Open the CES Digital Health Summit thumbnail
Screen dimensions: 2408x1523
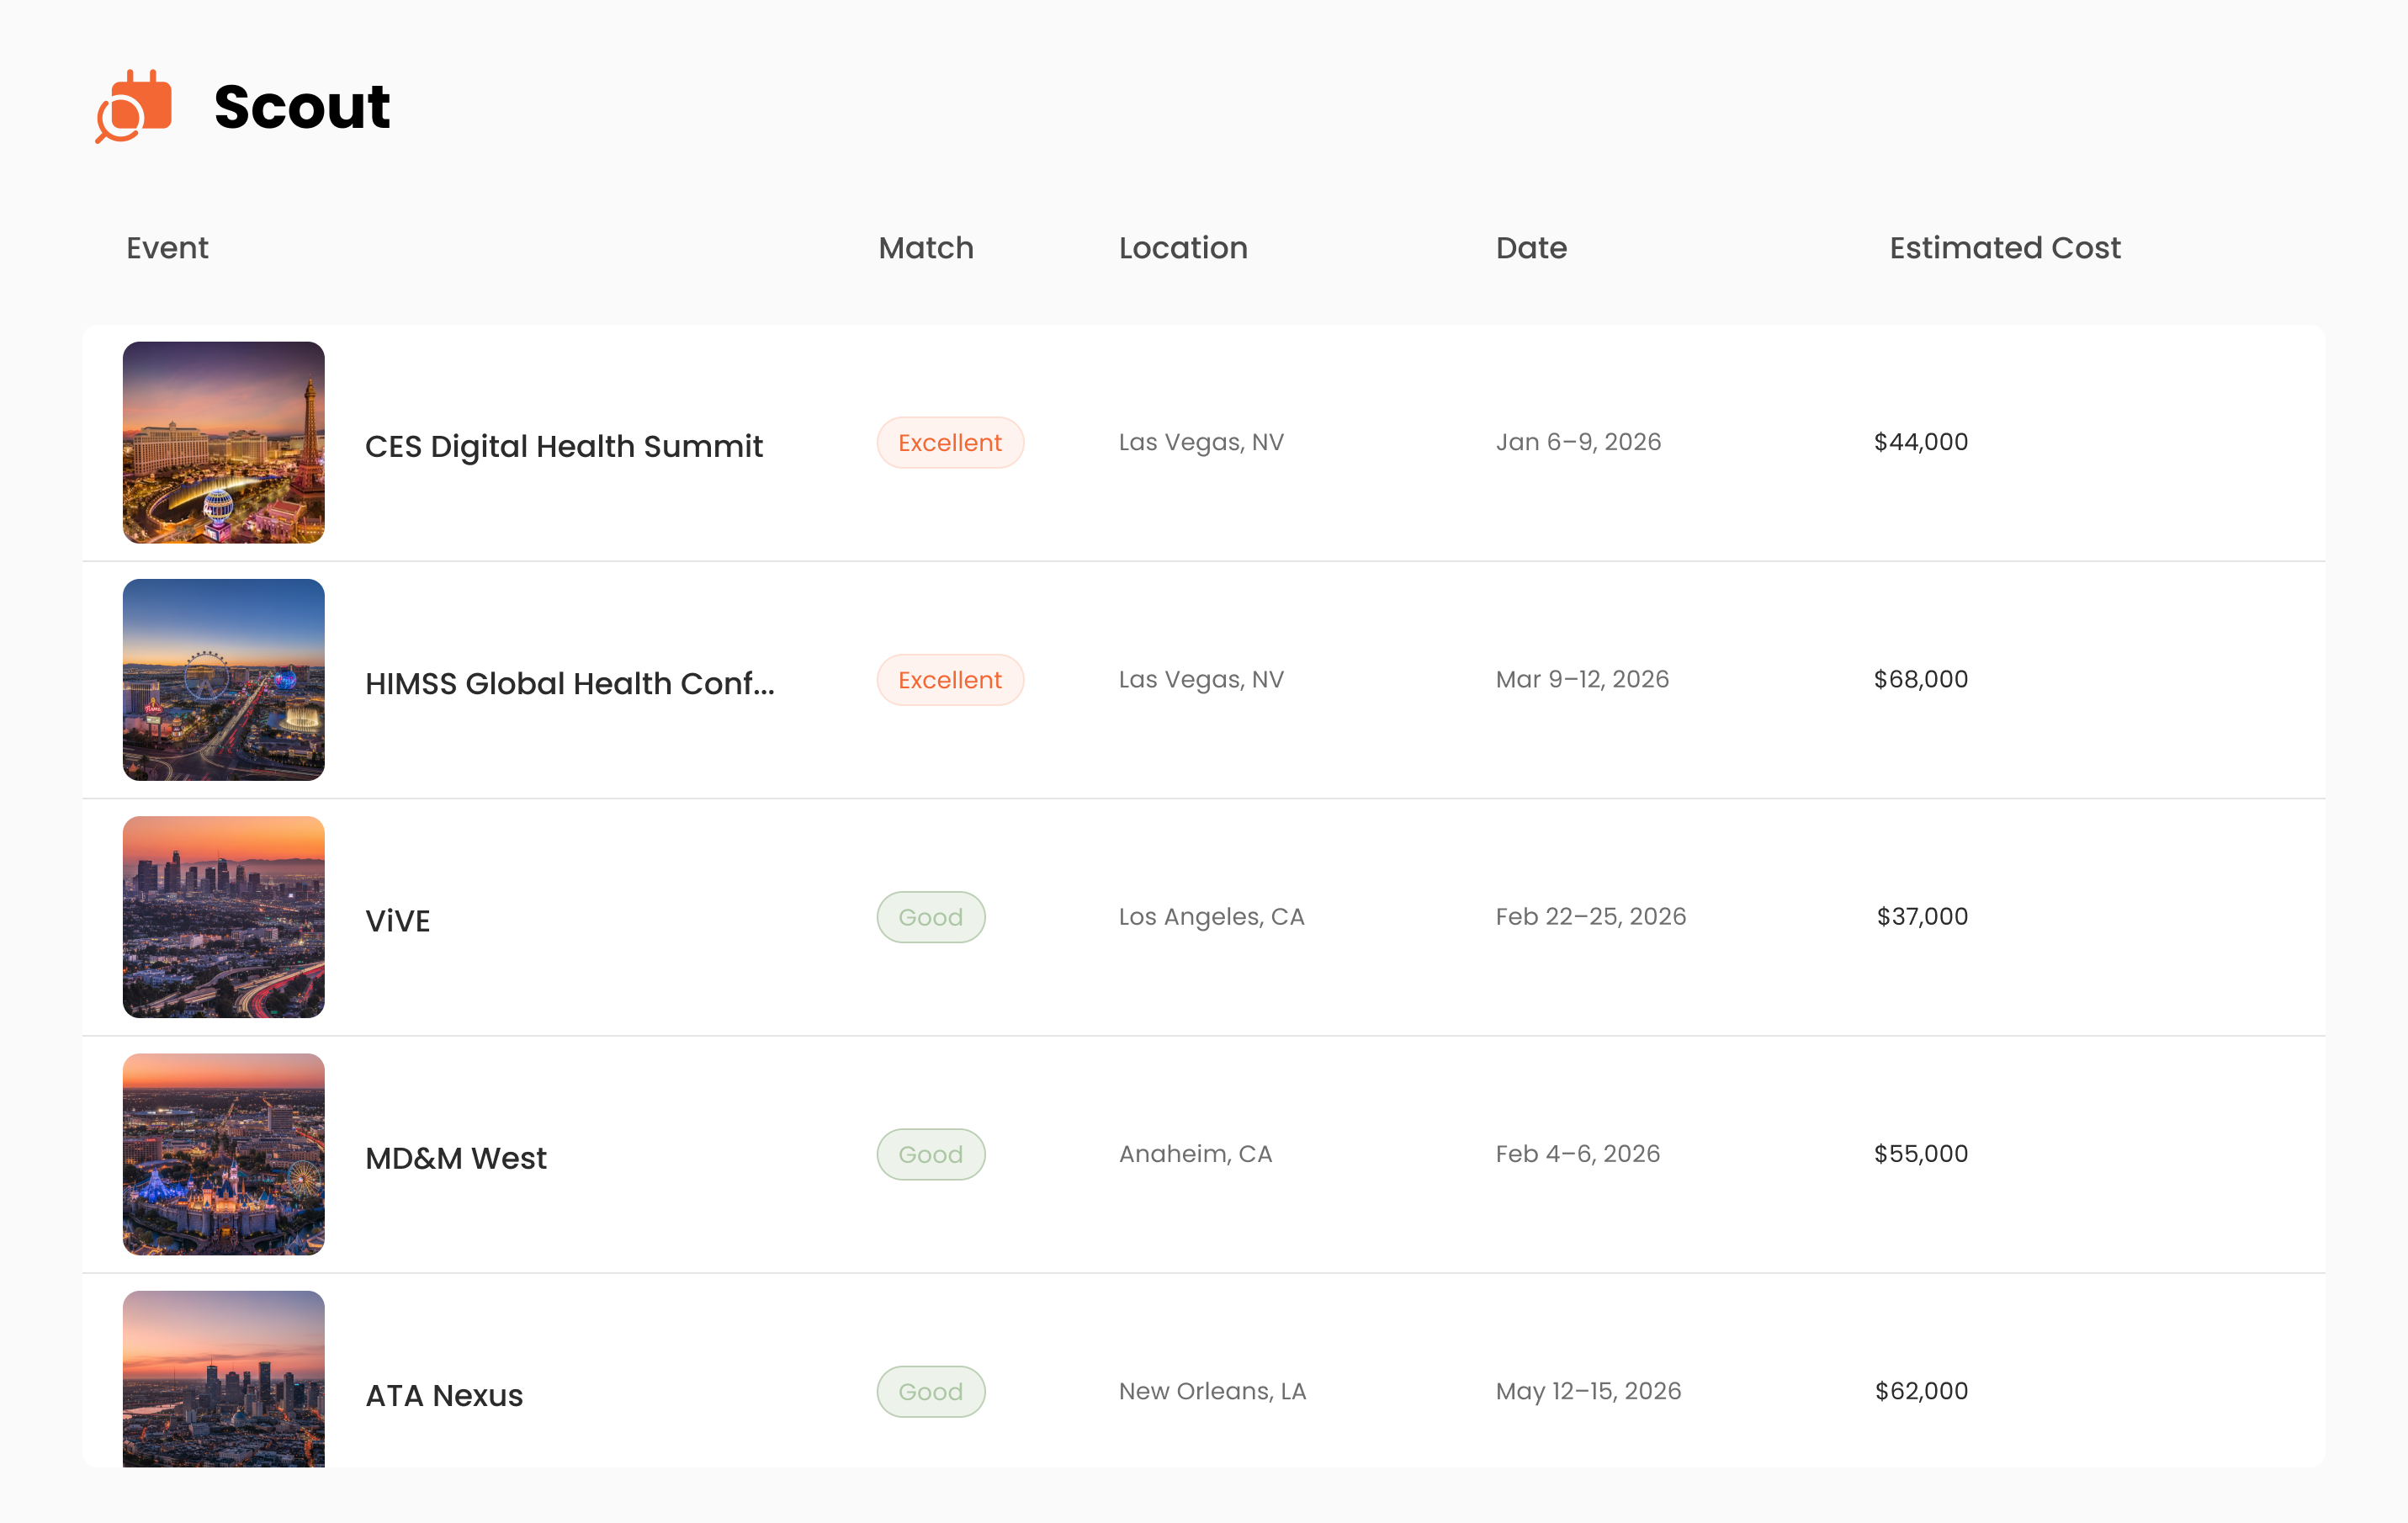(x=223, y=442)
